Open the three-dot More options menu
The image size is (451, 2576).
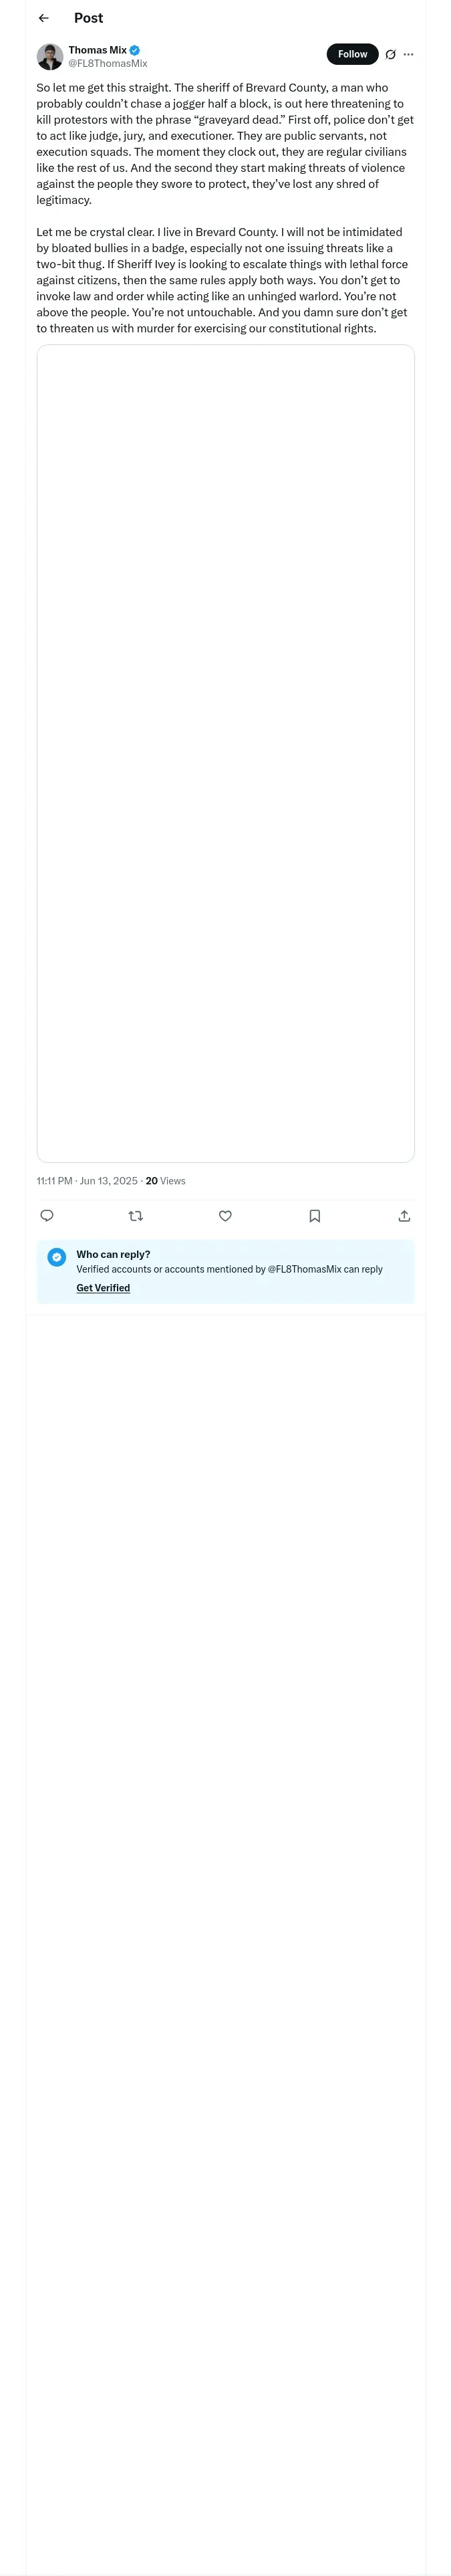tap(408, 55)
